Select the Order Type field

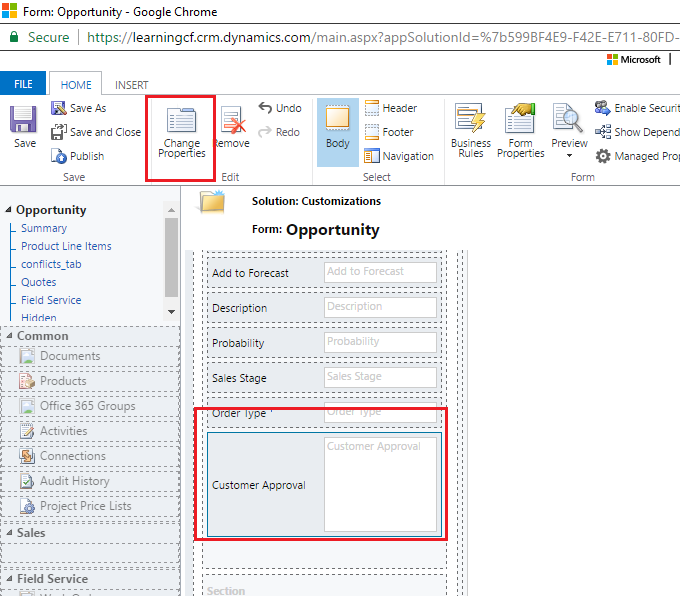point(324,413)
